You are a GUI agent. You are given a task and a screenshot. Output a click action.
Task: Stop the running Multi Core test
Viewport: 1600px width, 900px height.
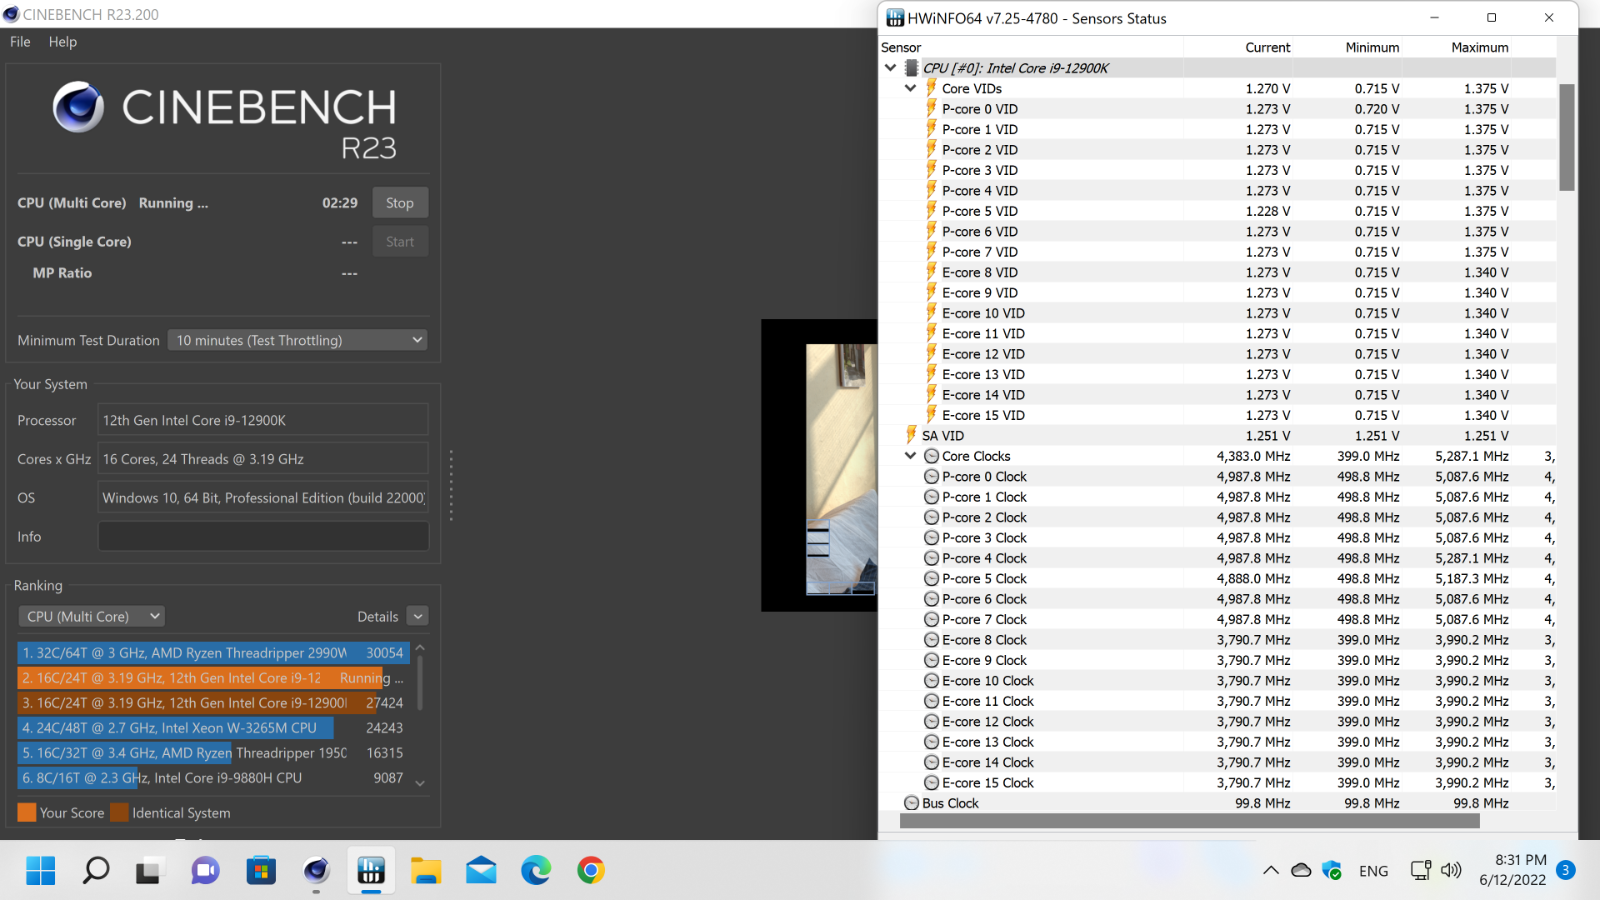[400, 203]
